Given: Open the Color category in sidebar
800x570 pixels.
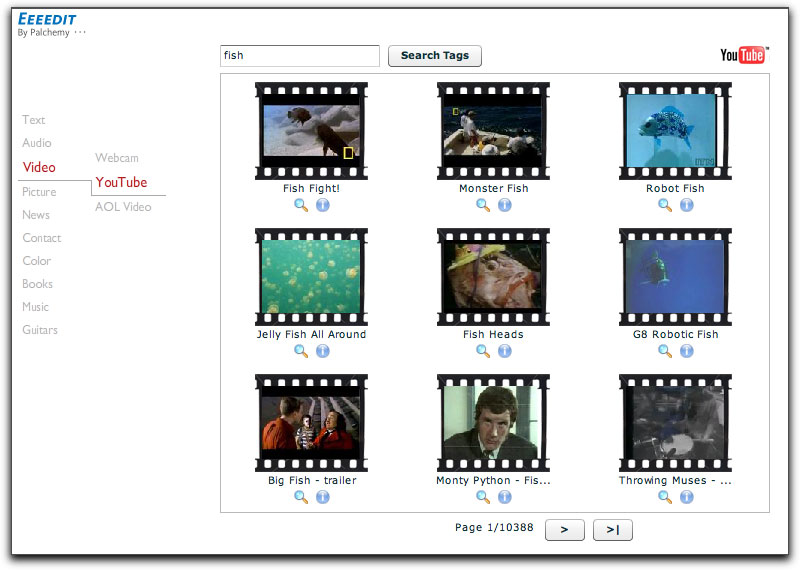Looking at the screenshot, I should pos(37,261).
